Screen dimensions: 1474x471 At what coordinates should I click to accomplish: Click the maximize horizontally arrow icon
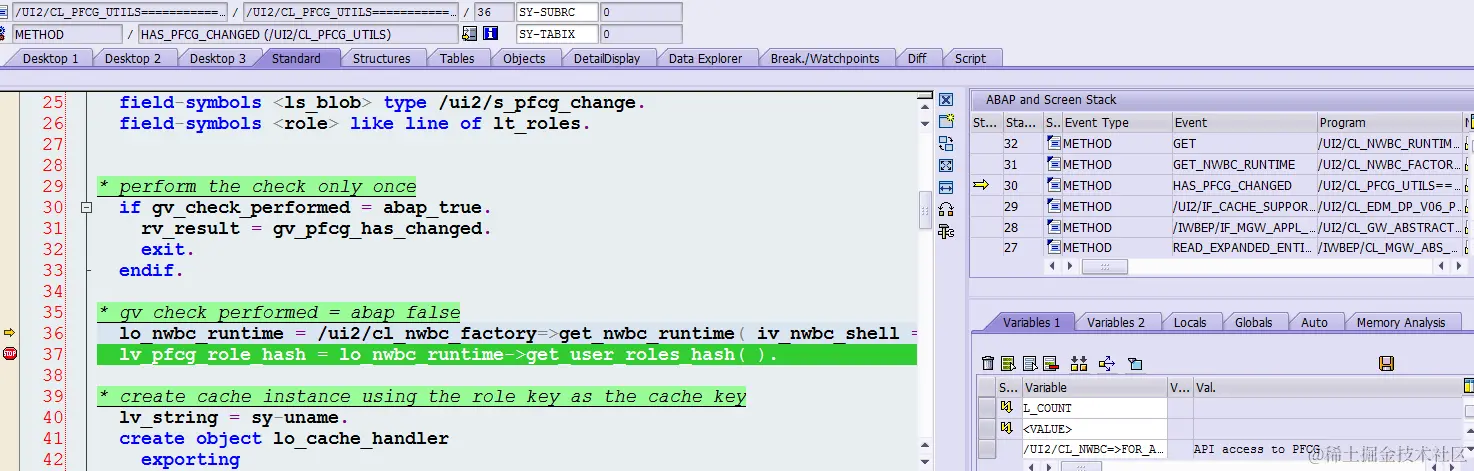coord(946,187)
